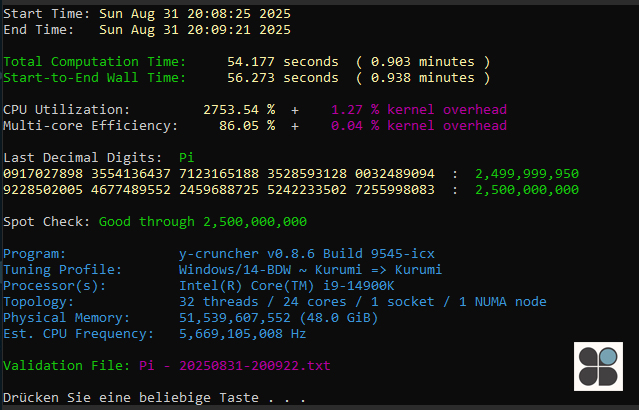Click the Total Computation Time label
Viewport: 639px width, 410px height.
(x=95, y=62)
